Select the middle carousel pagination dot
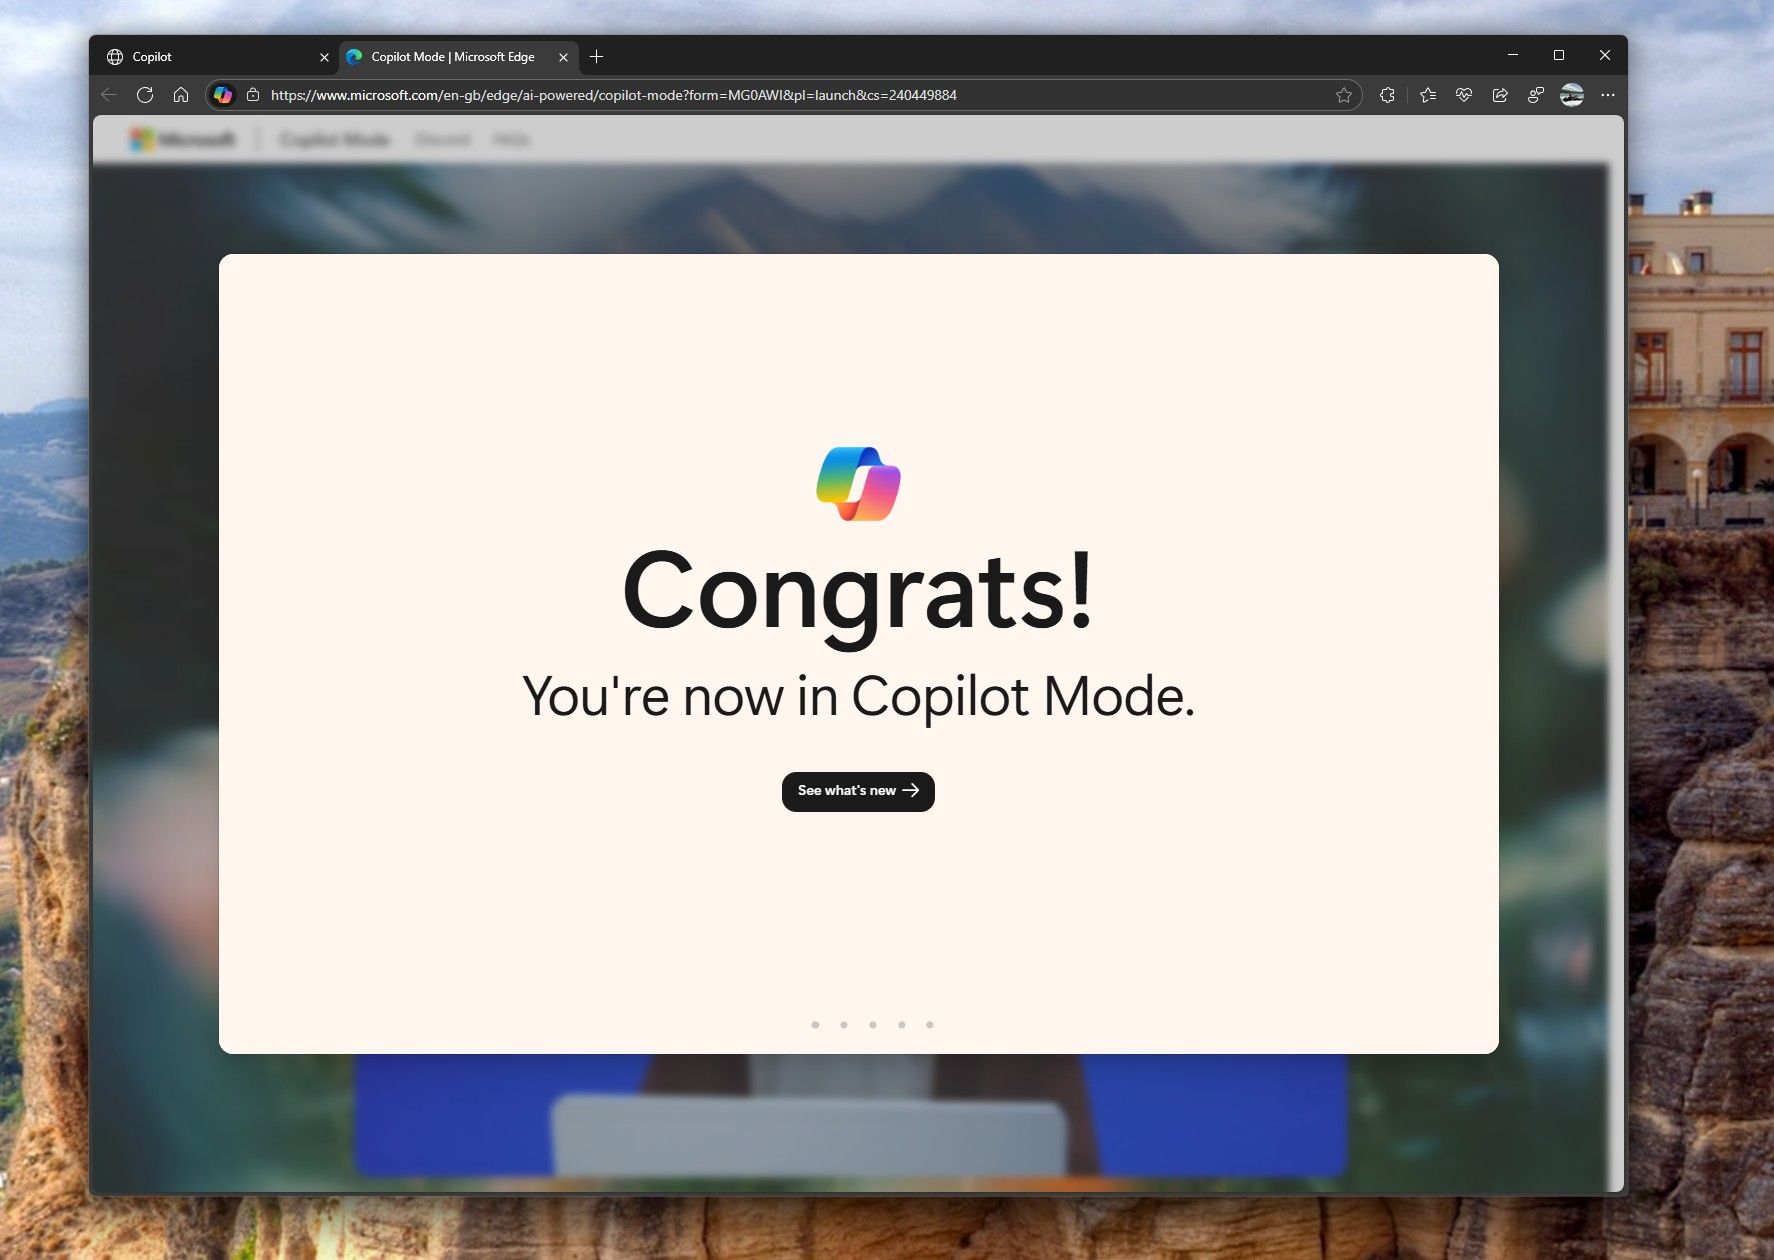 pos(873,1025)
